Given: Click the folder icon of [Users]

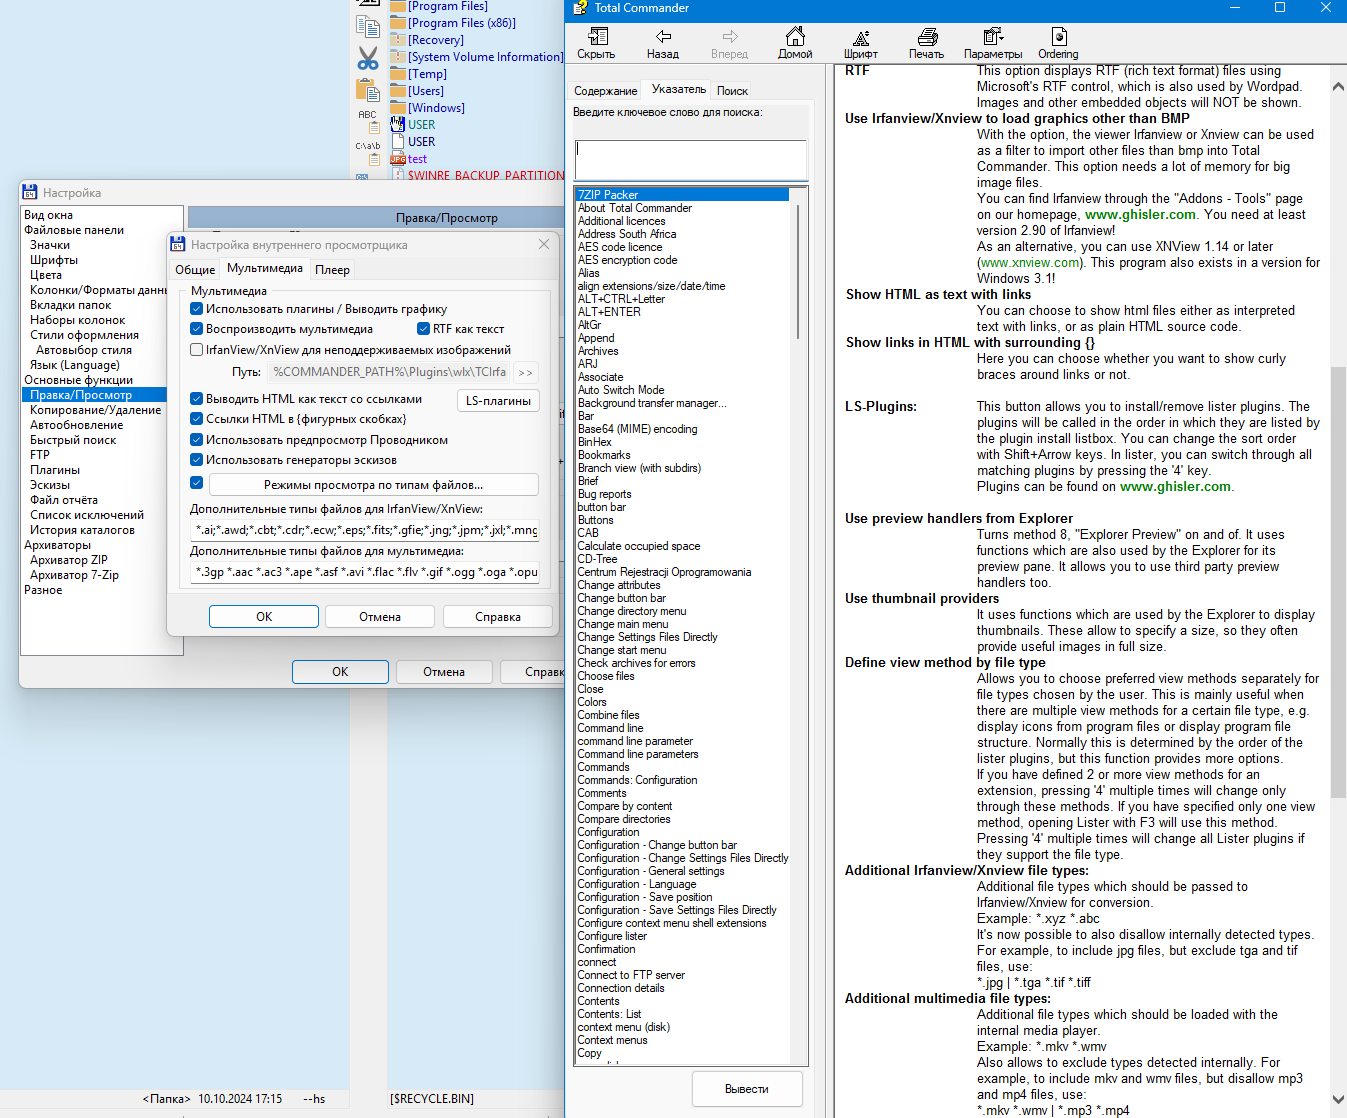Looking at the screenshot, I should (x=398, y=91).
